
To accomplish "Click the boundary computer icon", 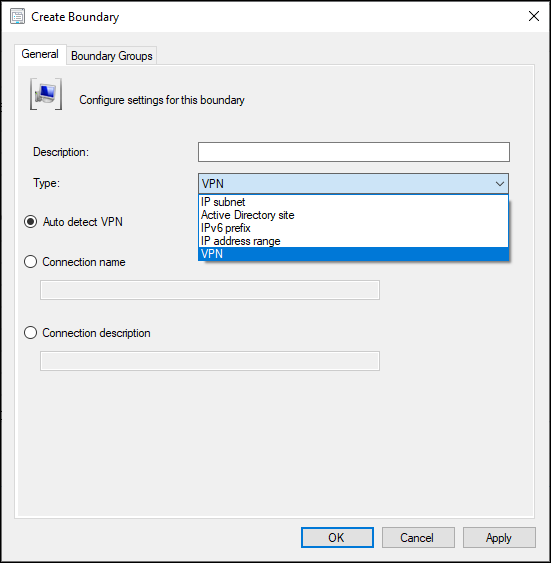I will click(x=46, y=94).
